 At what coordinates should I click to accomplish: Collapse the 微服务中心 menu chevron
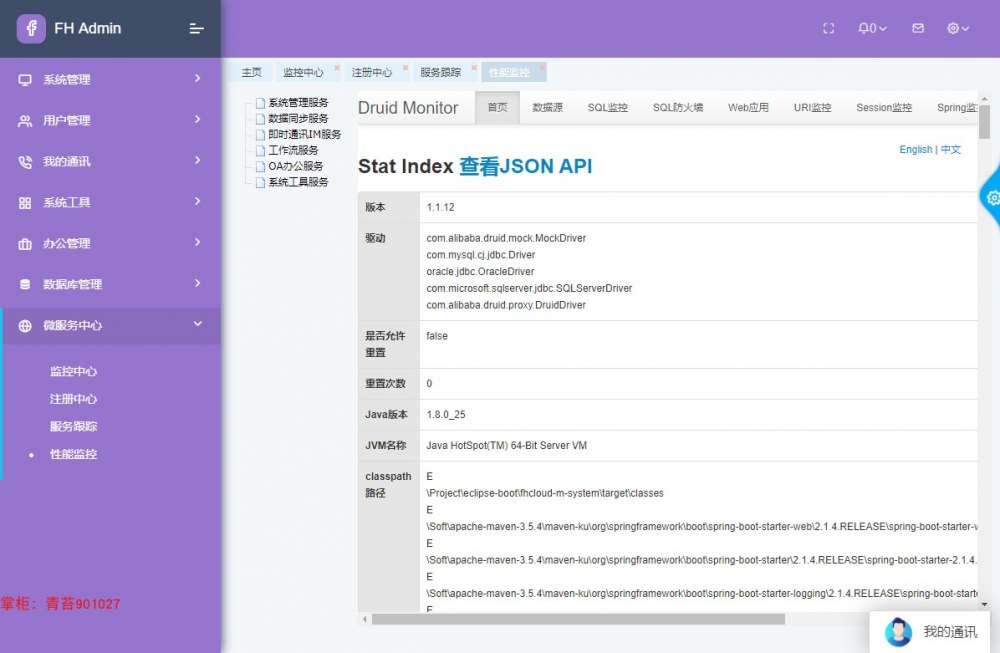tap(198, 325)
